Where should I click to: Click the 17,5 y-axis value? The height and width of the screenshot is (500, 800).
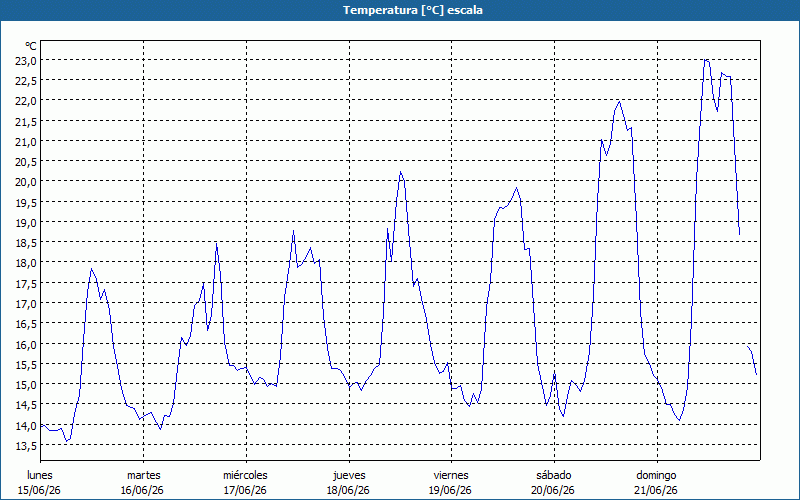click(x=26, y=283)
